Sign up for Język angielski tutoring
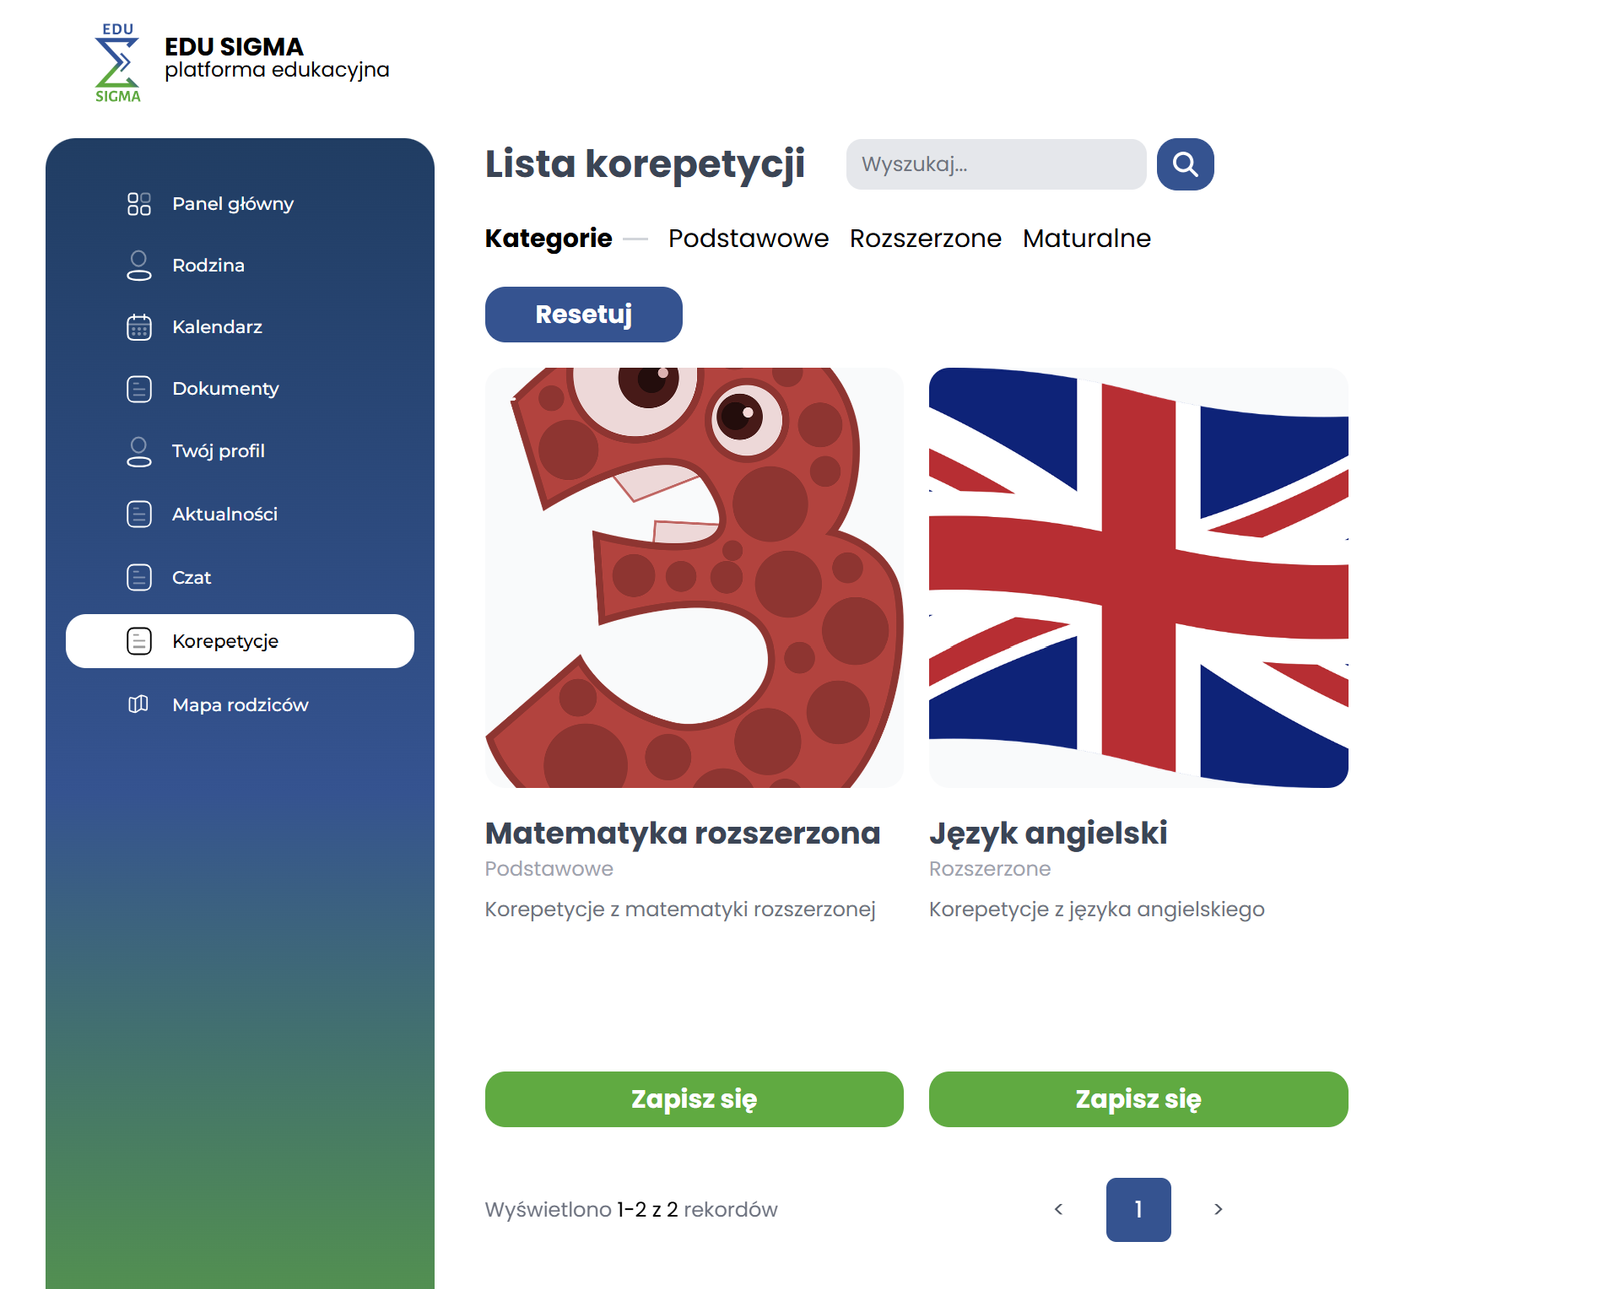Image resolution: width=1600 pixels, height=1289 pixels. (x=1138, y=1099)
